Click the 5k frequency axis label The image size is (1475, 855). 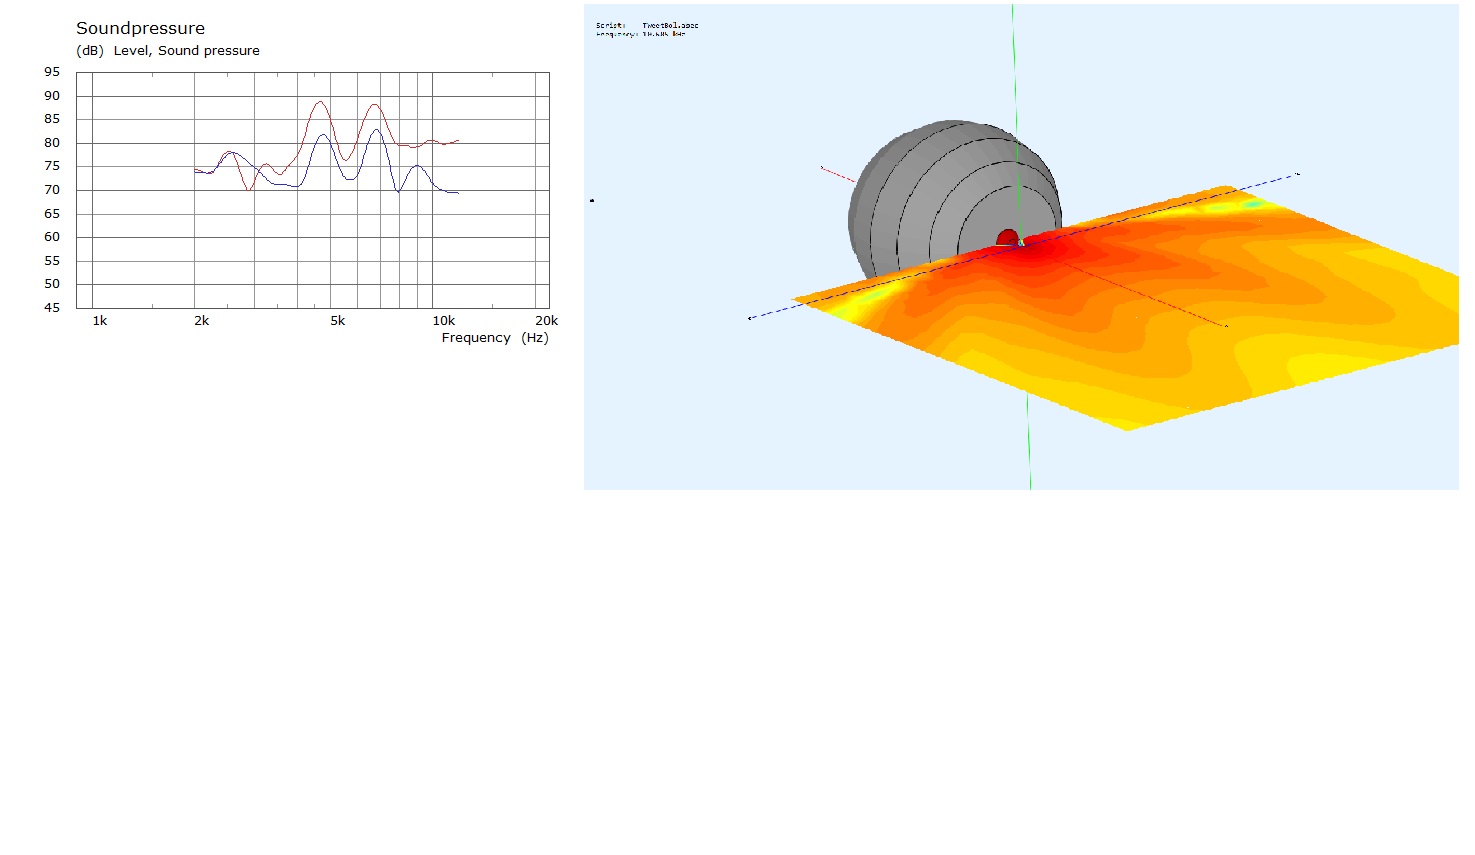point(338,321)
